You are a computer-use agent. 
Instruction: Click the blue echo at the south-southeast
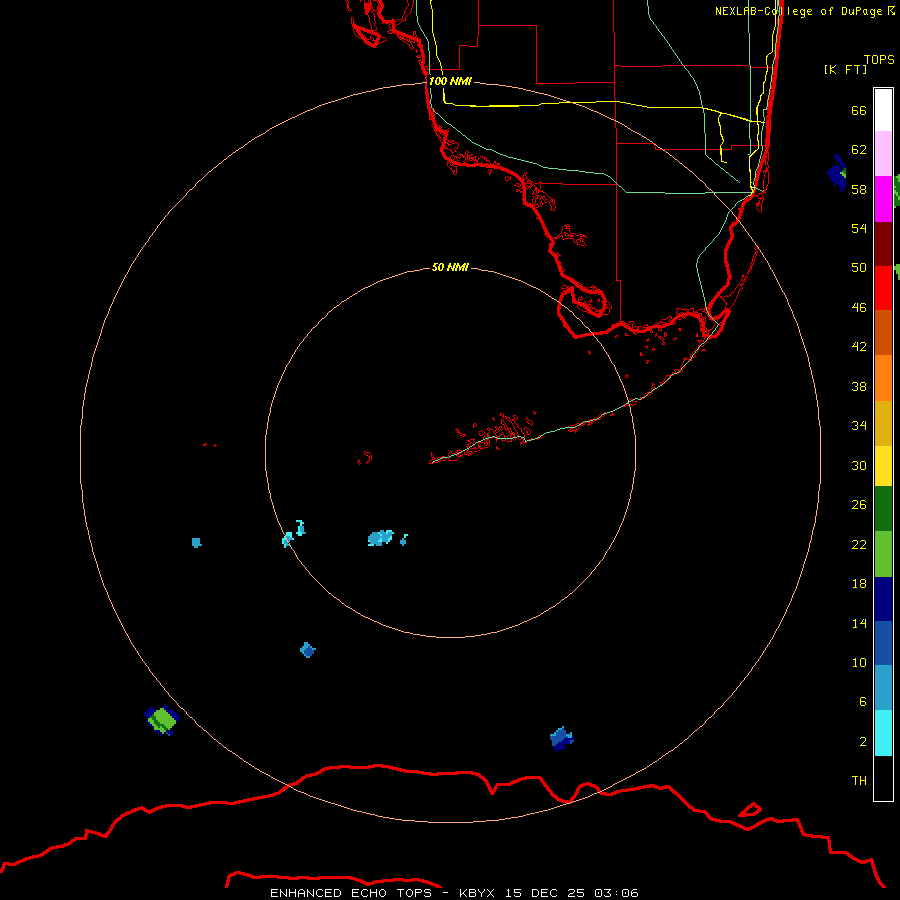click(561, 738)
